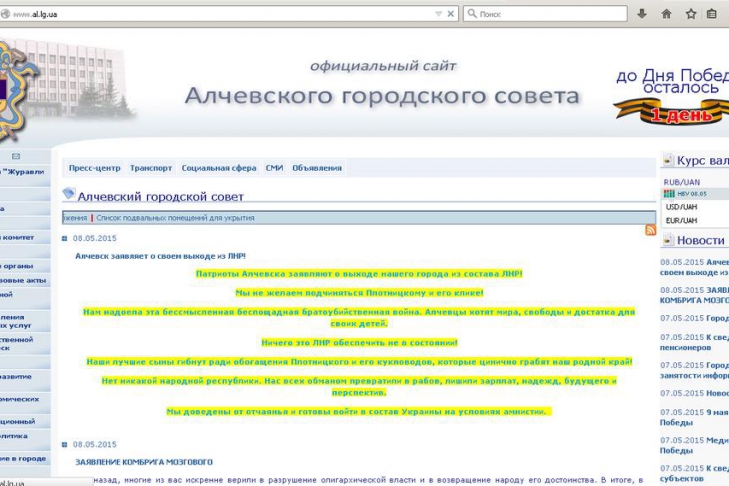Click the magnifier icon in search box

[x=472, y=14]
